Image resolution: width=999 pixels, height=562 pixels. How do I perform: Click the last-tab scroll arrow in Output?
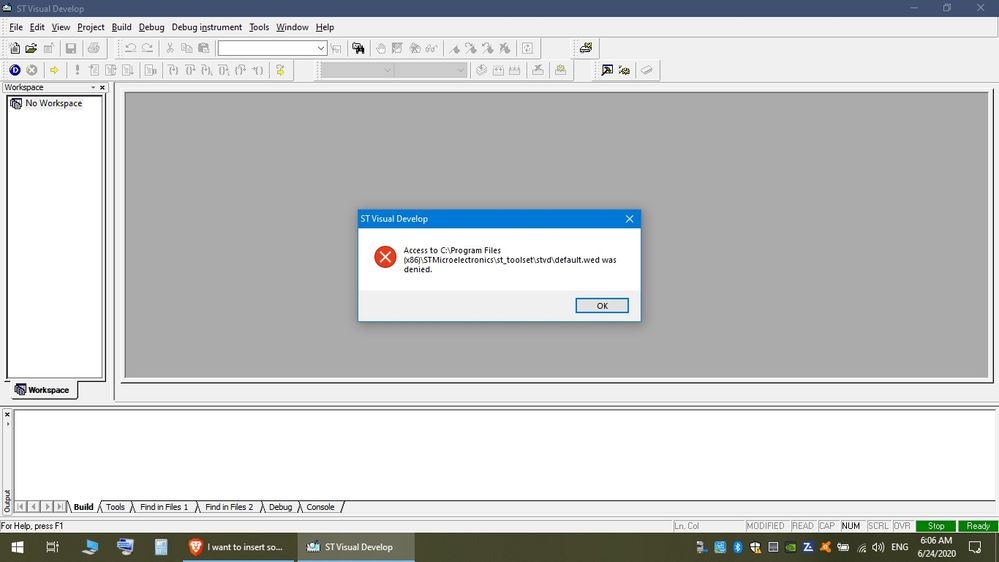pyautogui.click(x=60, y=507)
